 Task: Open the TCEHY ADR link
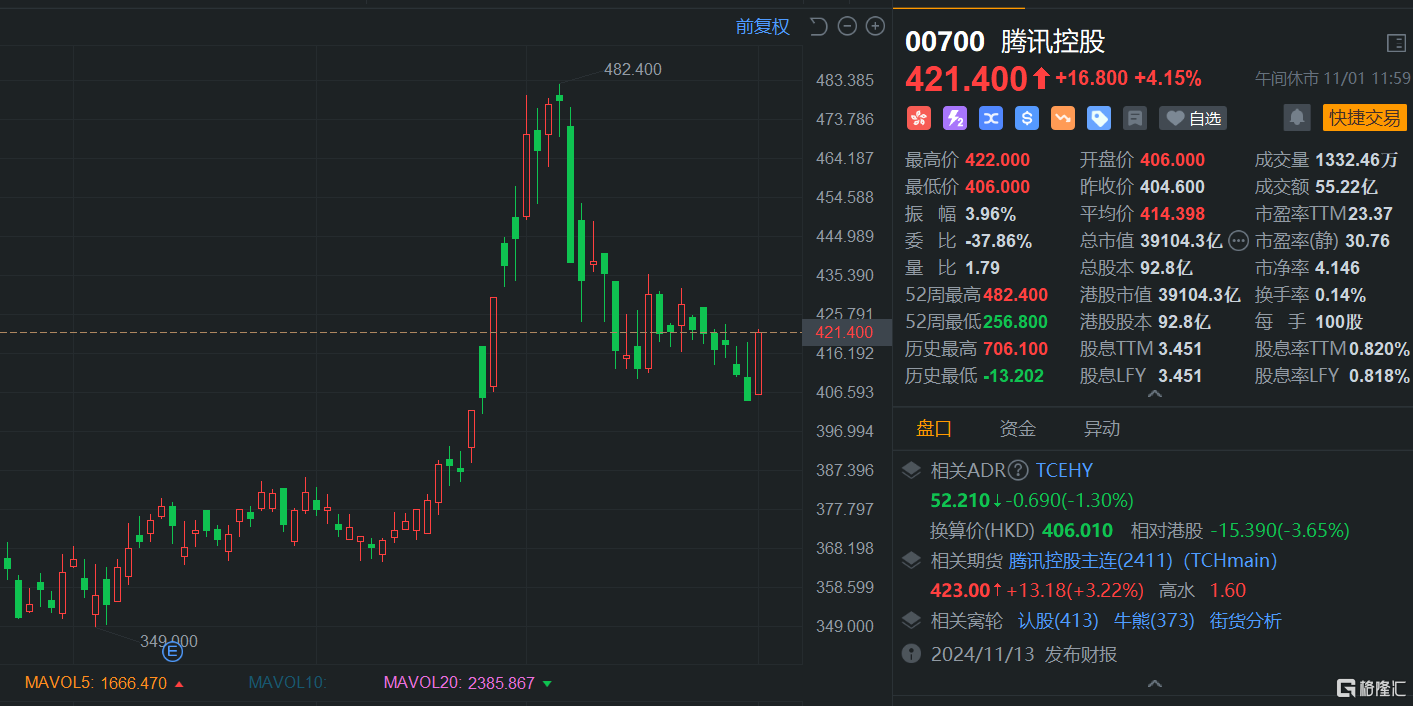click(x=1064, y=470)
